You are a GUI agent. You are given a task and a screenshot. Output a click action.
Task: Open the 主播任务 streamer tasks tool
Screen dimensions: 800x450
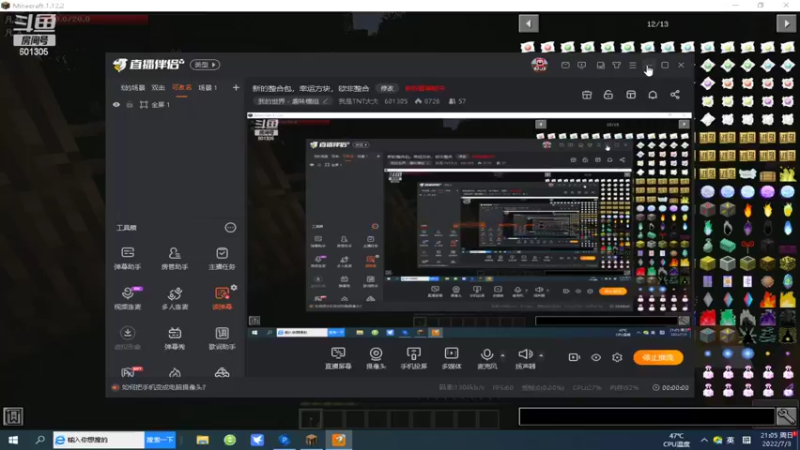pos(222,258)
